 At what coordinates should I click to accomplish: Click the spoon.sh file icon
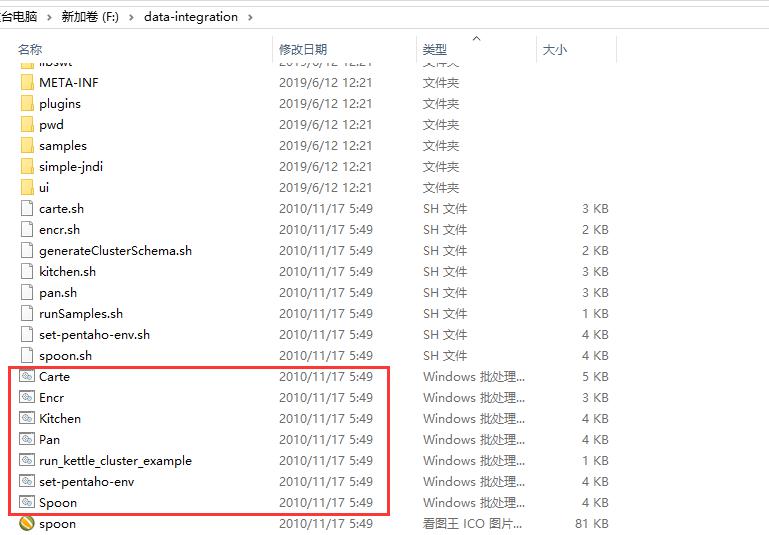[x=27, y=356]
